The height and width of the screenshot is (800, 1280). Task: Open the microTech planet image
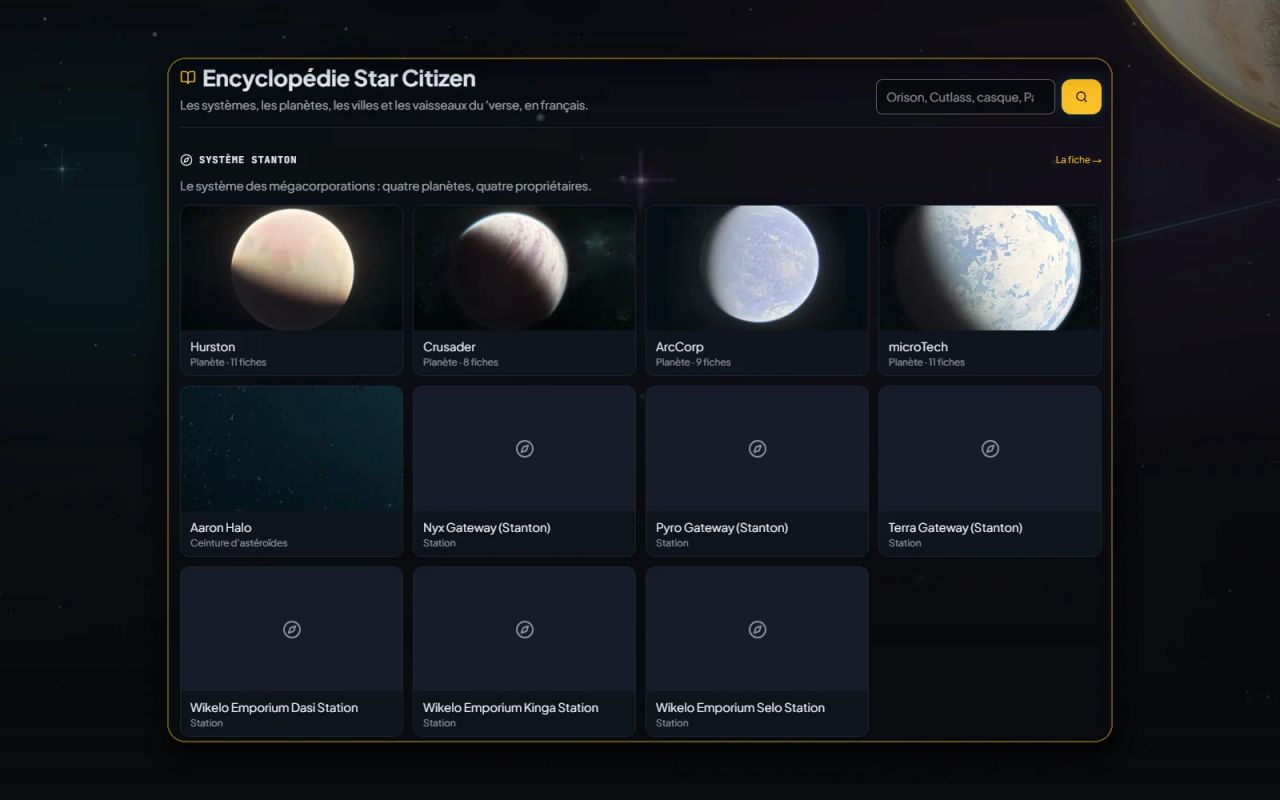990,268
